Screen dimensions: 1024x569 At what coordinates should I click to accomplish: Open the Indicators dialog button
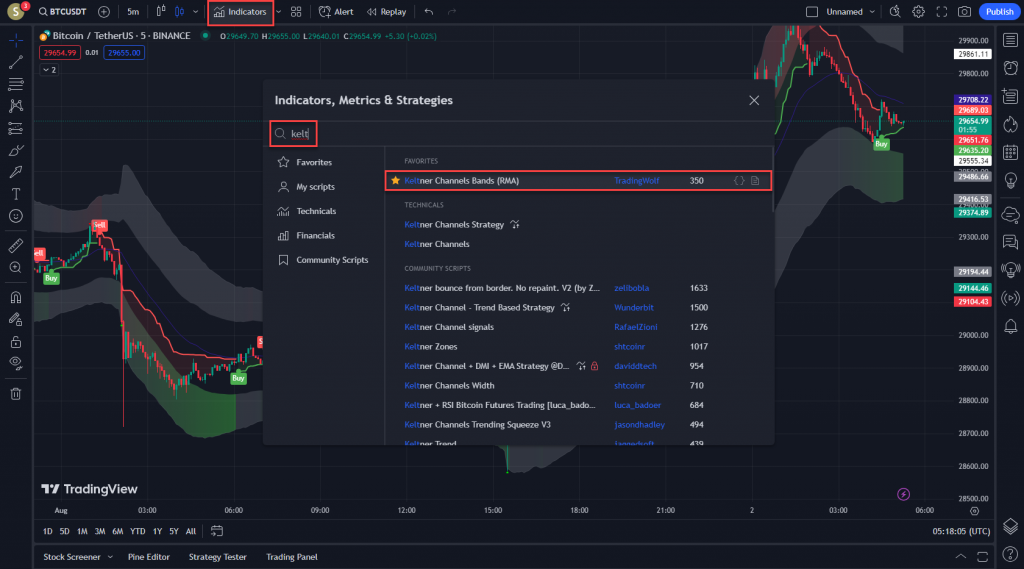[x=240, y=12]
